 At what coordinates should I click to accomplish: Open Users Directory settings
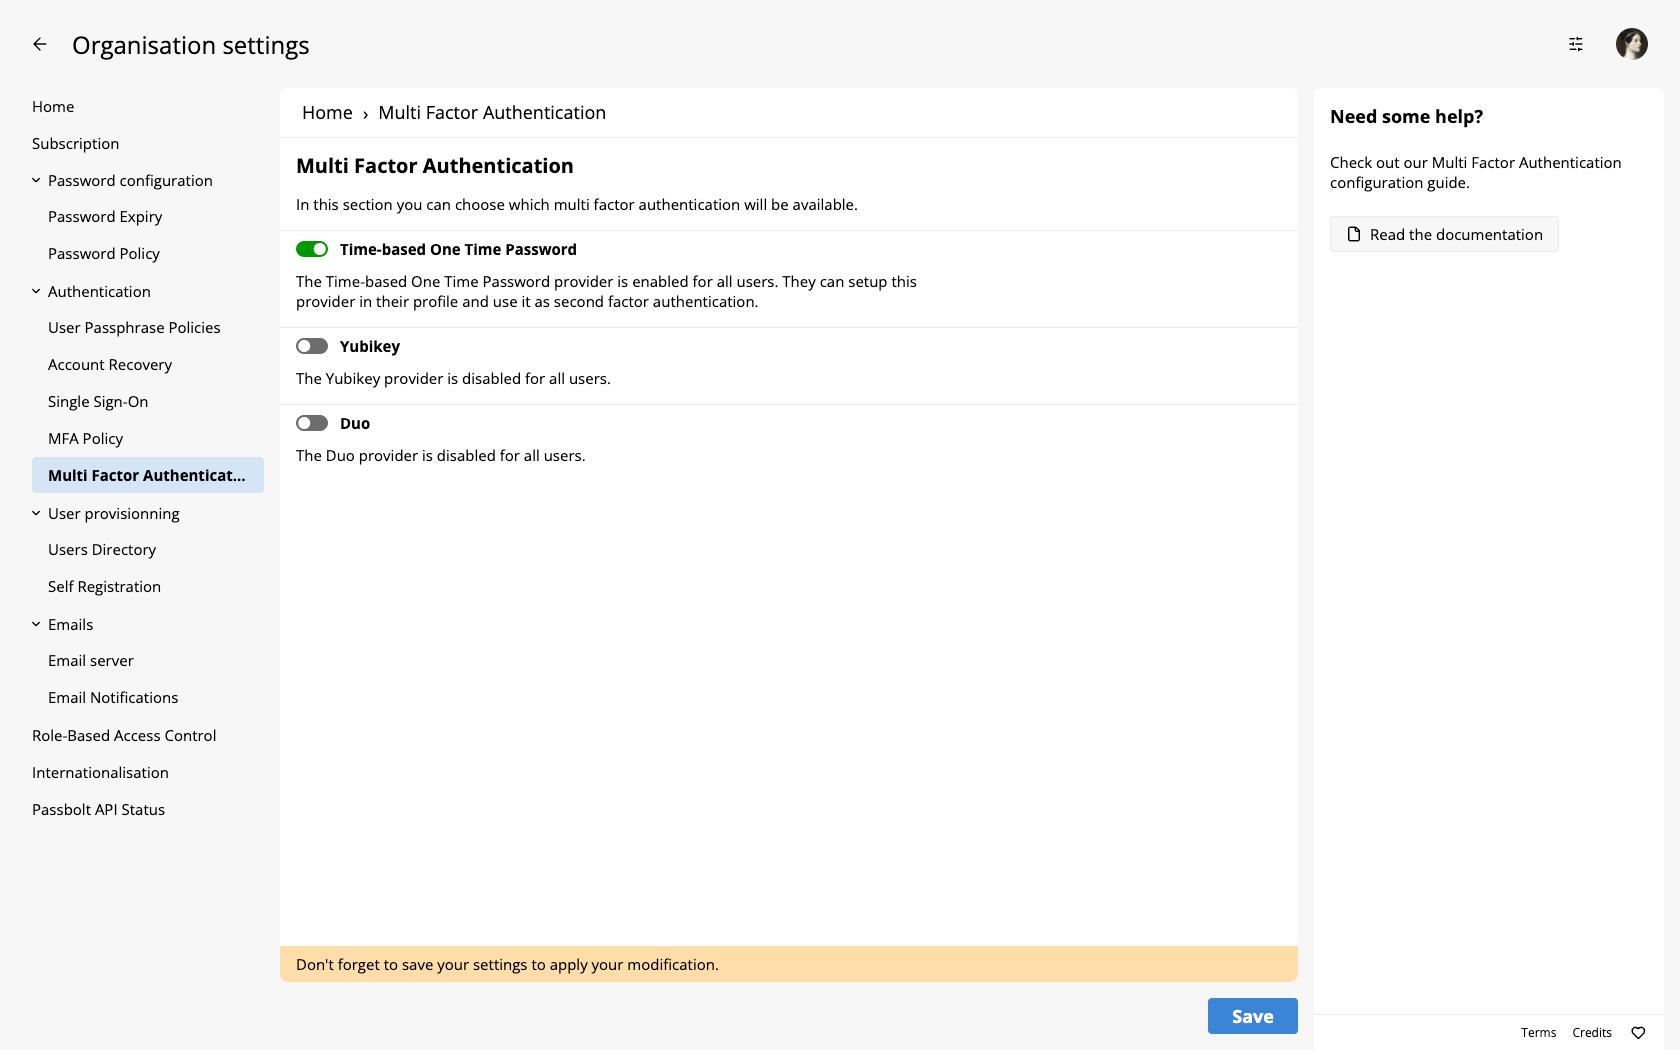[102, 550]
